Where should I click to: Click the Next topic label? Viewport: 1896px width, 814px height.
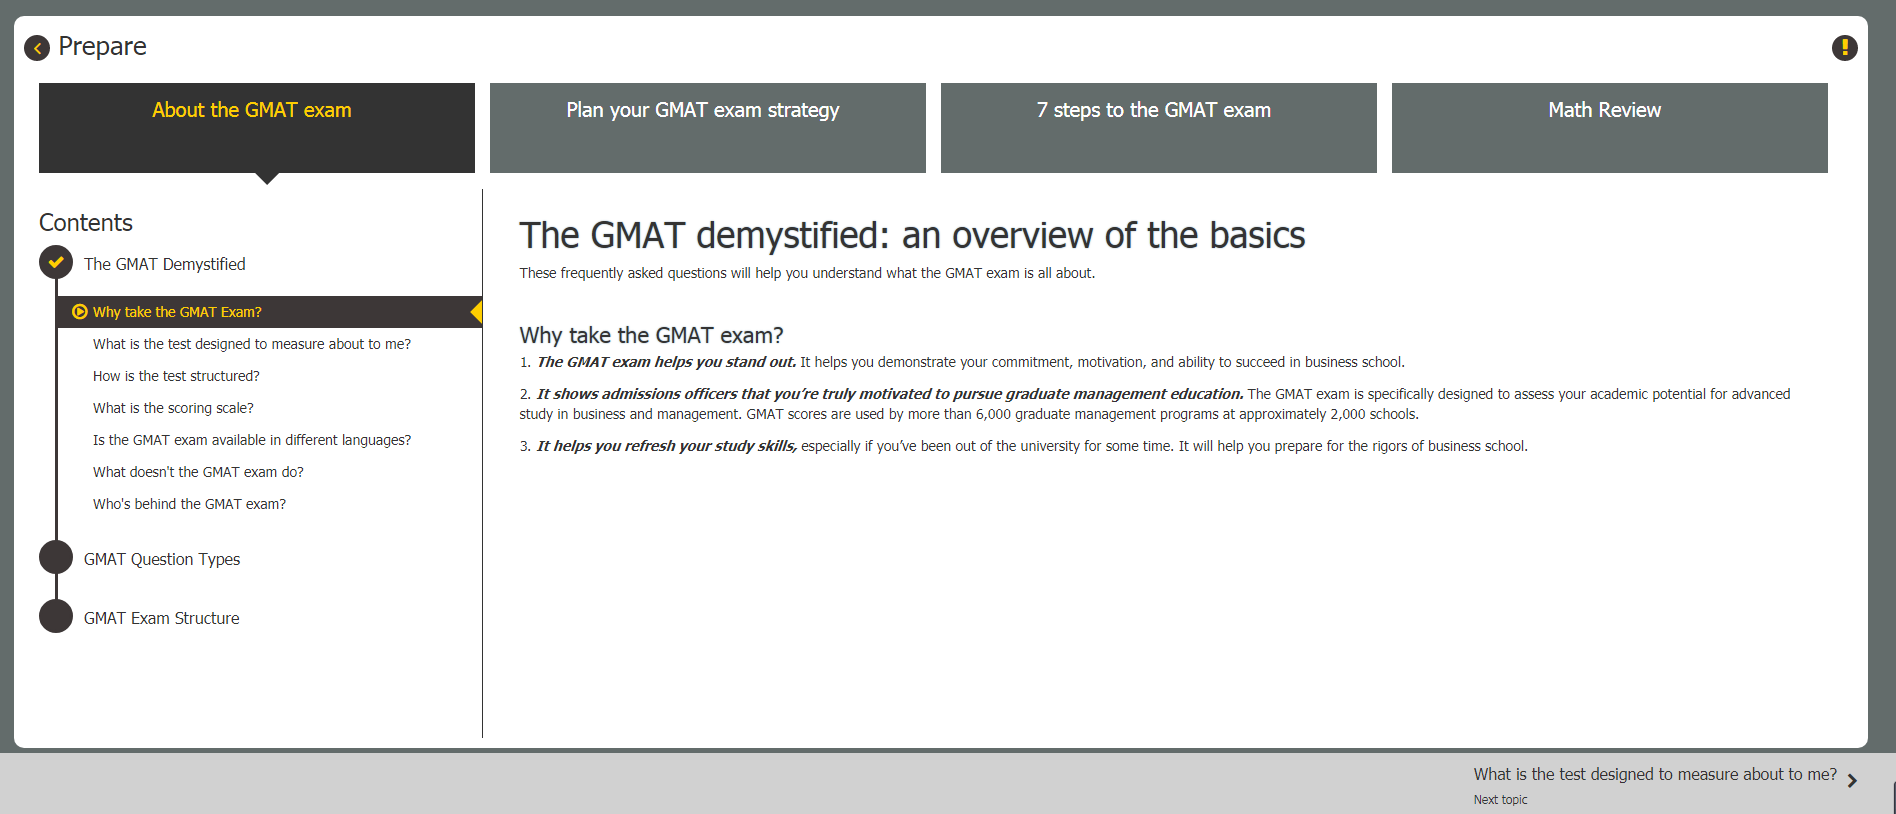coord(1500,800)
